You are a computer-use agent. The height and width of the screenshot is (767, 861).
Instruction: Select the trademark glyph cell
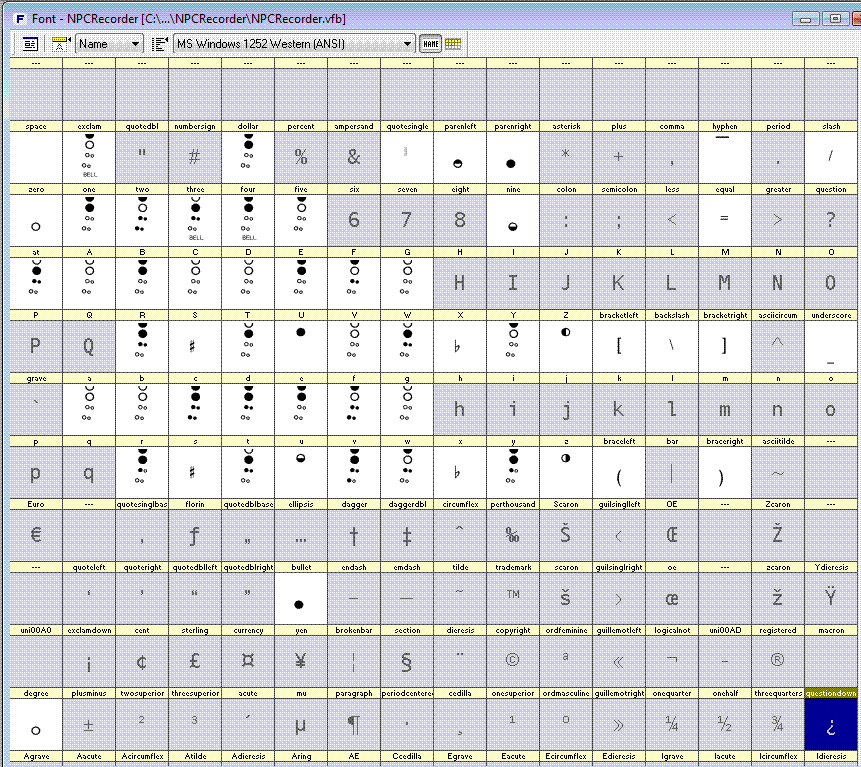[512, 598]
